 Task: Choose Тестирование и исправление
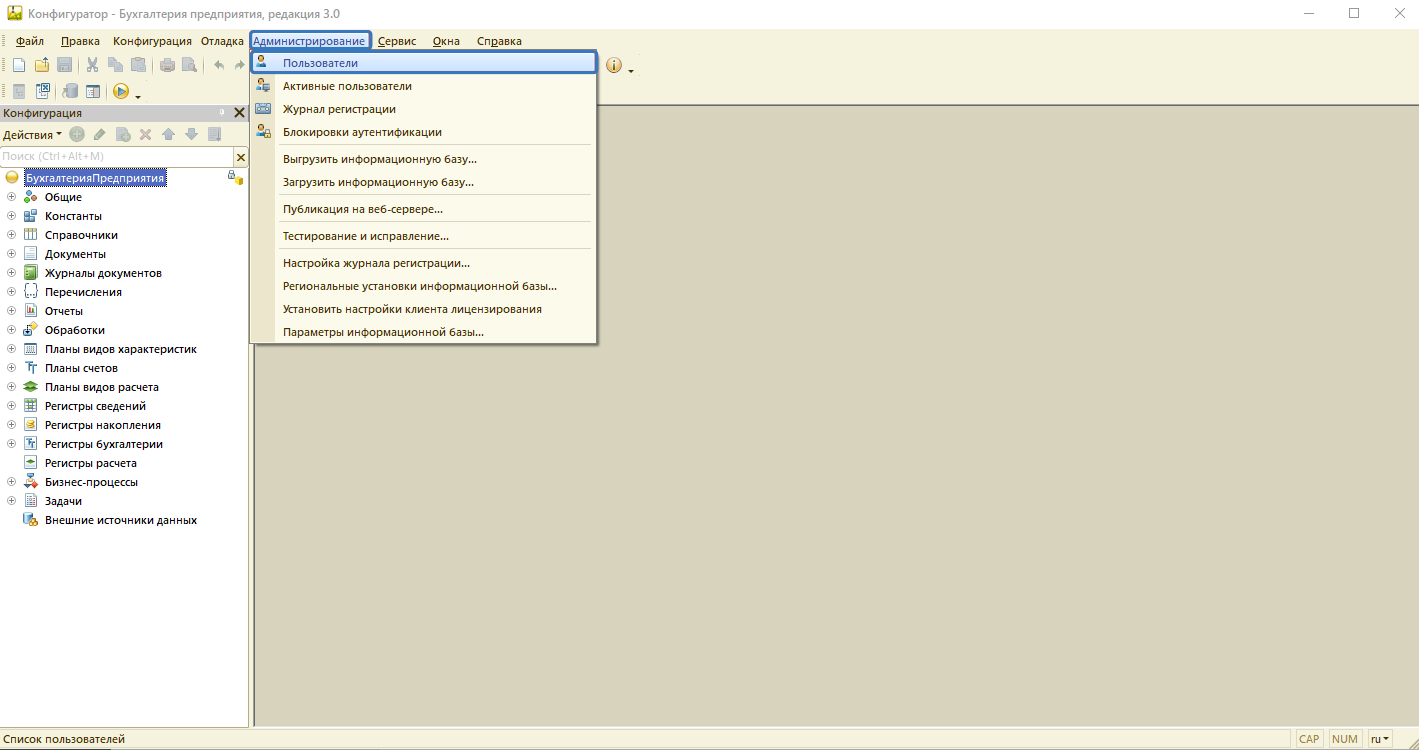(424, 236)
